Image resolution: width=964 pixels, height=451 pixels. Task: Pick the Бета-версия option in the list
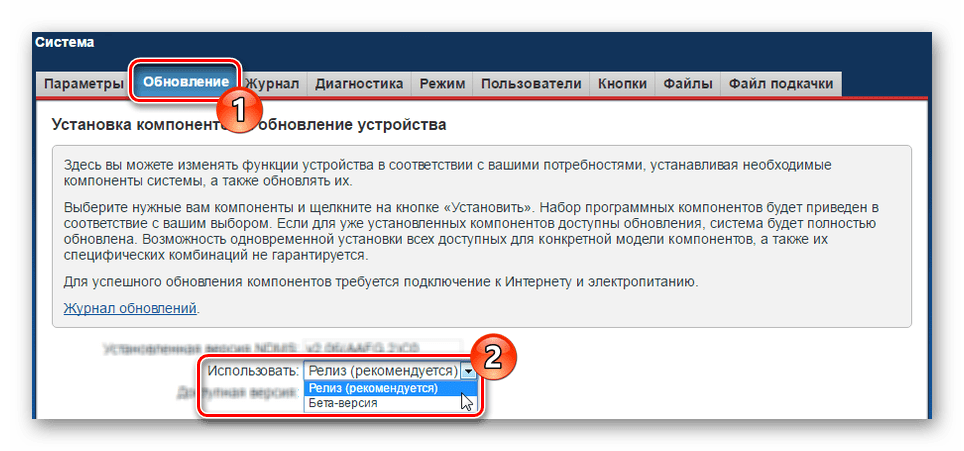pos(343,403)
